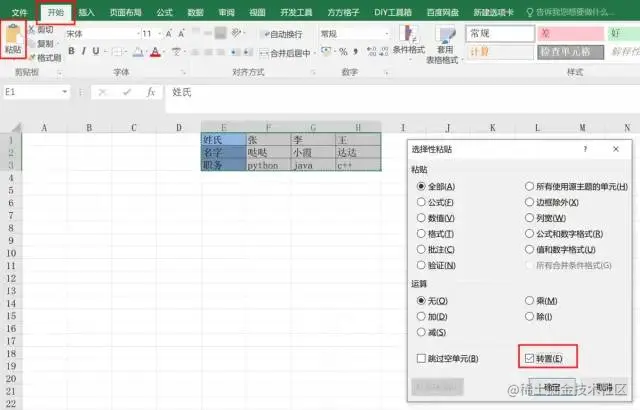640x410 pixels.
Task: Open Merge & Center dropdown arrow
Action: point(314,53)
